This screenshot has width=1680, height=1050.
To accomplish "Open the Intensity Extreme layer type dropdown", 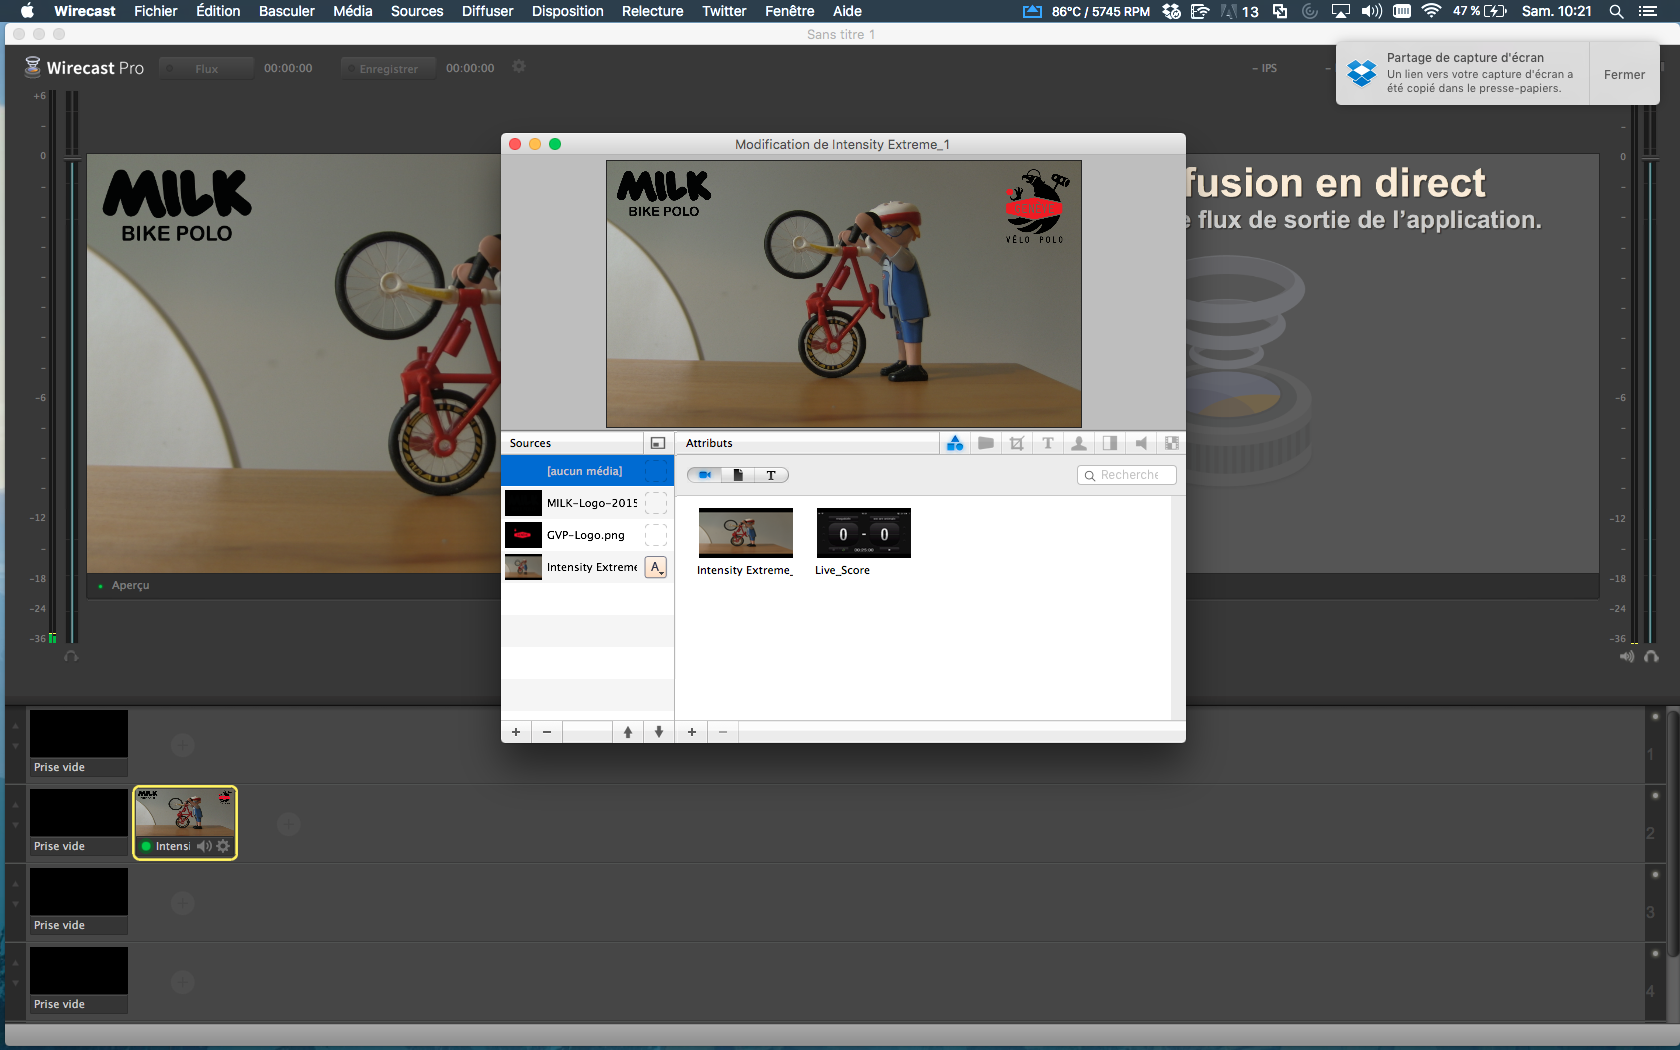I will [x=656, y=567].
